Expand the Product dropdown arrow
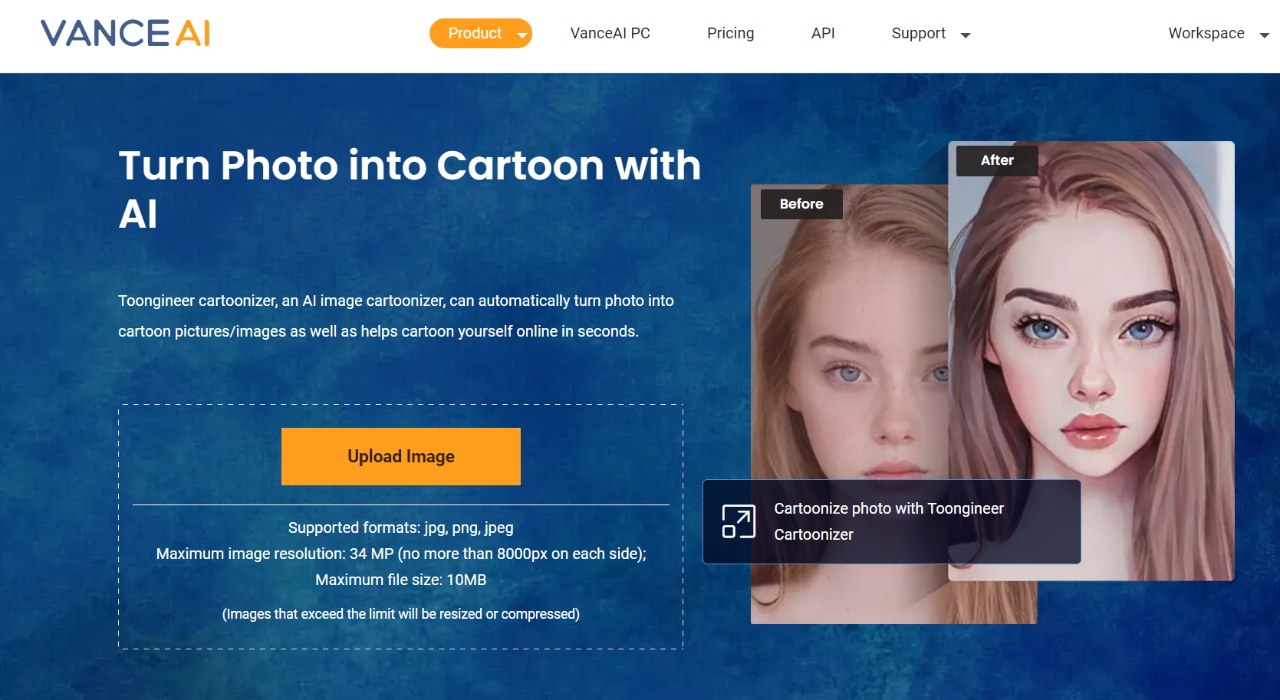This screenshot has width=1280, height=700. pos(522,35)
